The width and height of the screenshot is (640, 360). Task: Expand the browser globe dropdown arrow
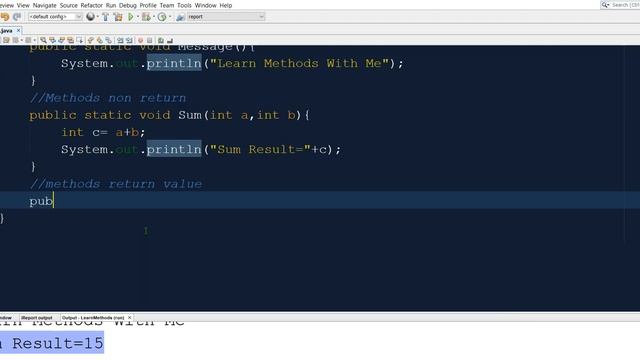(97, 17)
